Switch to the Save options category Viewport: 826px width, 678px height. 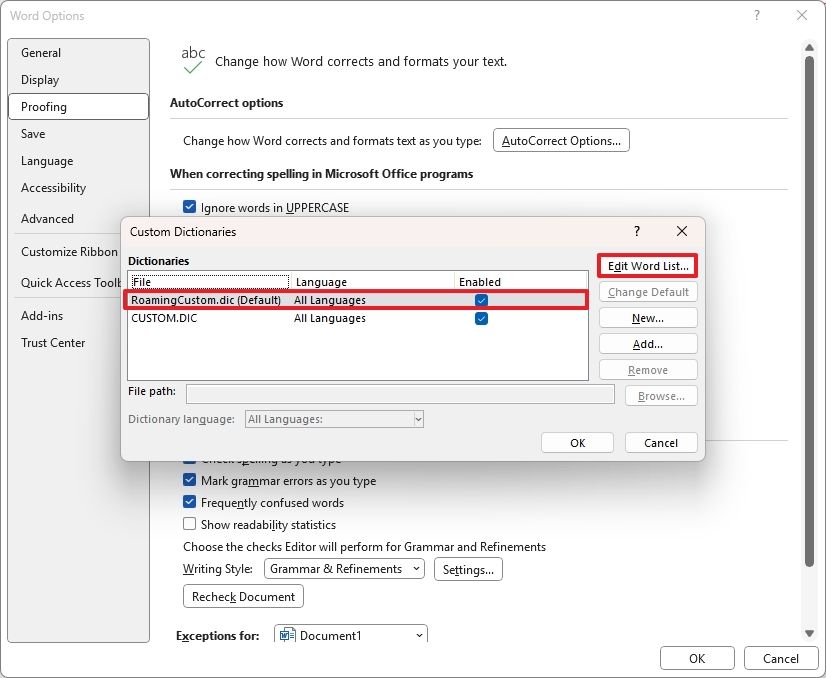click(33, 133)
